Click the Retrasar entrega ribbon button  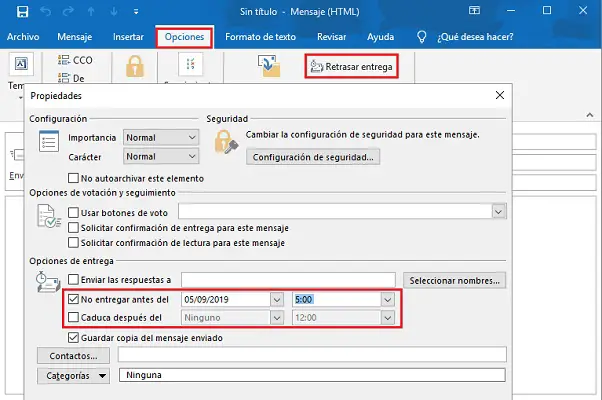351,67
